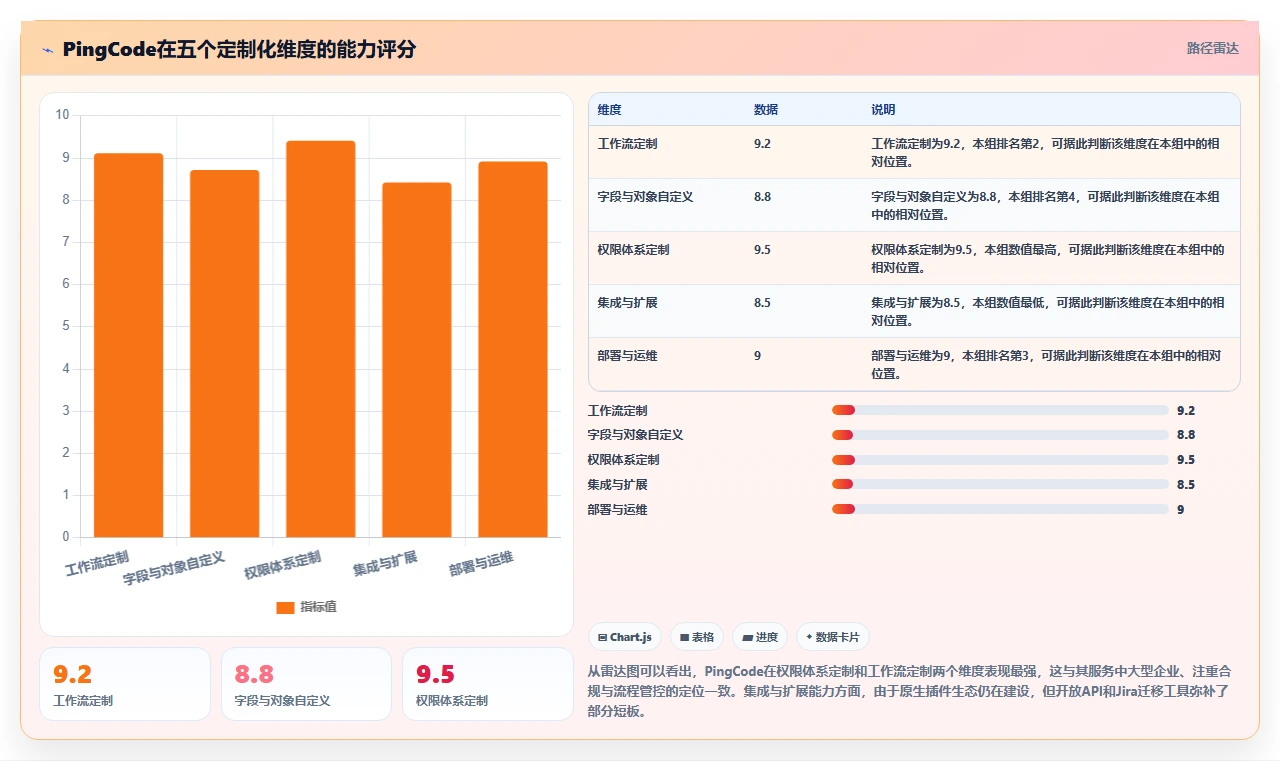
Task: Click the PingCode在五个定制化维度的能力评分 title
Action: 239,49
